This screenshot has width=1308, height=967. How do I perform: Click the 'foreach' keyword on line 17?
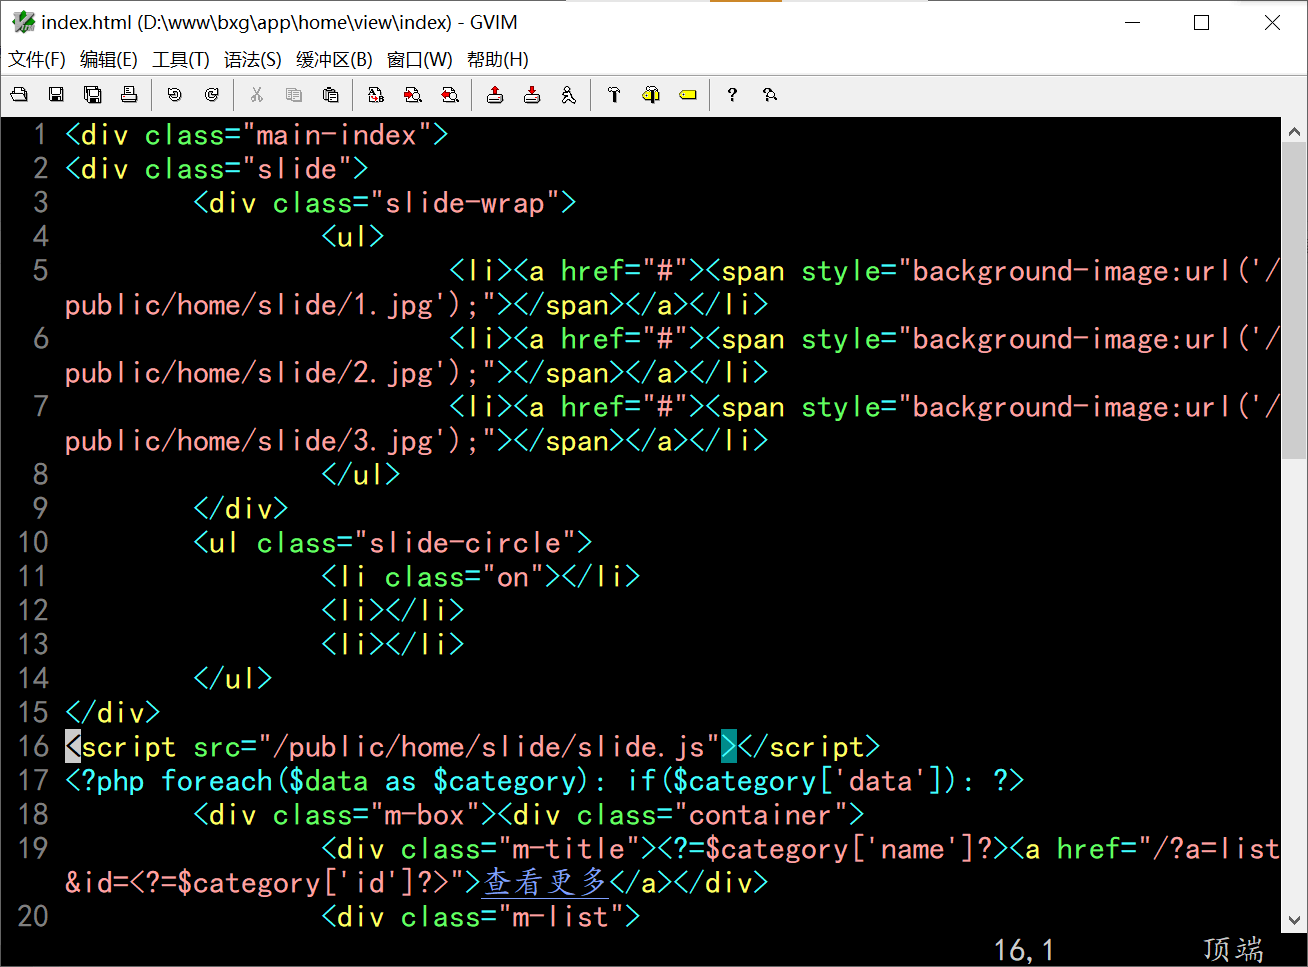(x=217, y=780)
